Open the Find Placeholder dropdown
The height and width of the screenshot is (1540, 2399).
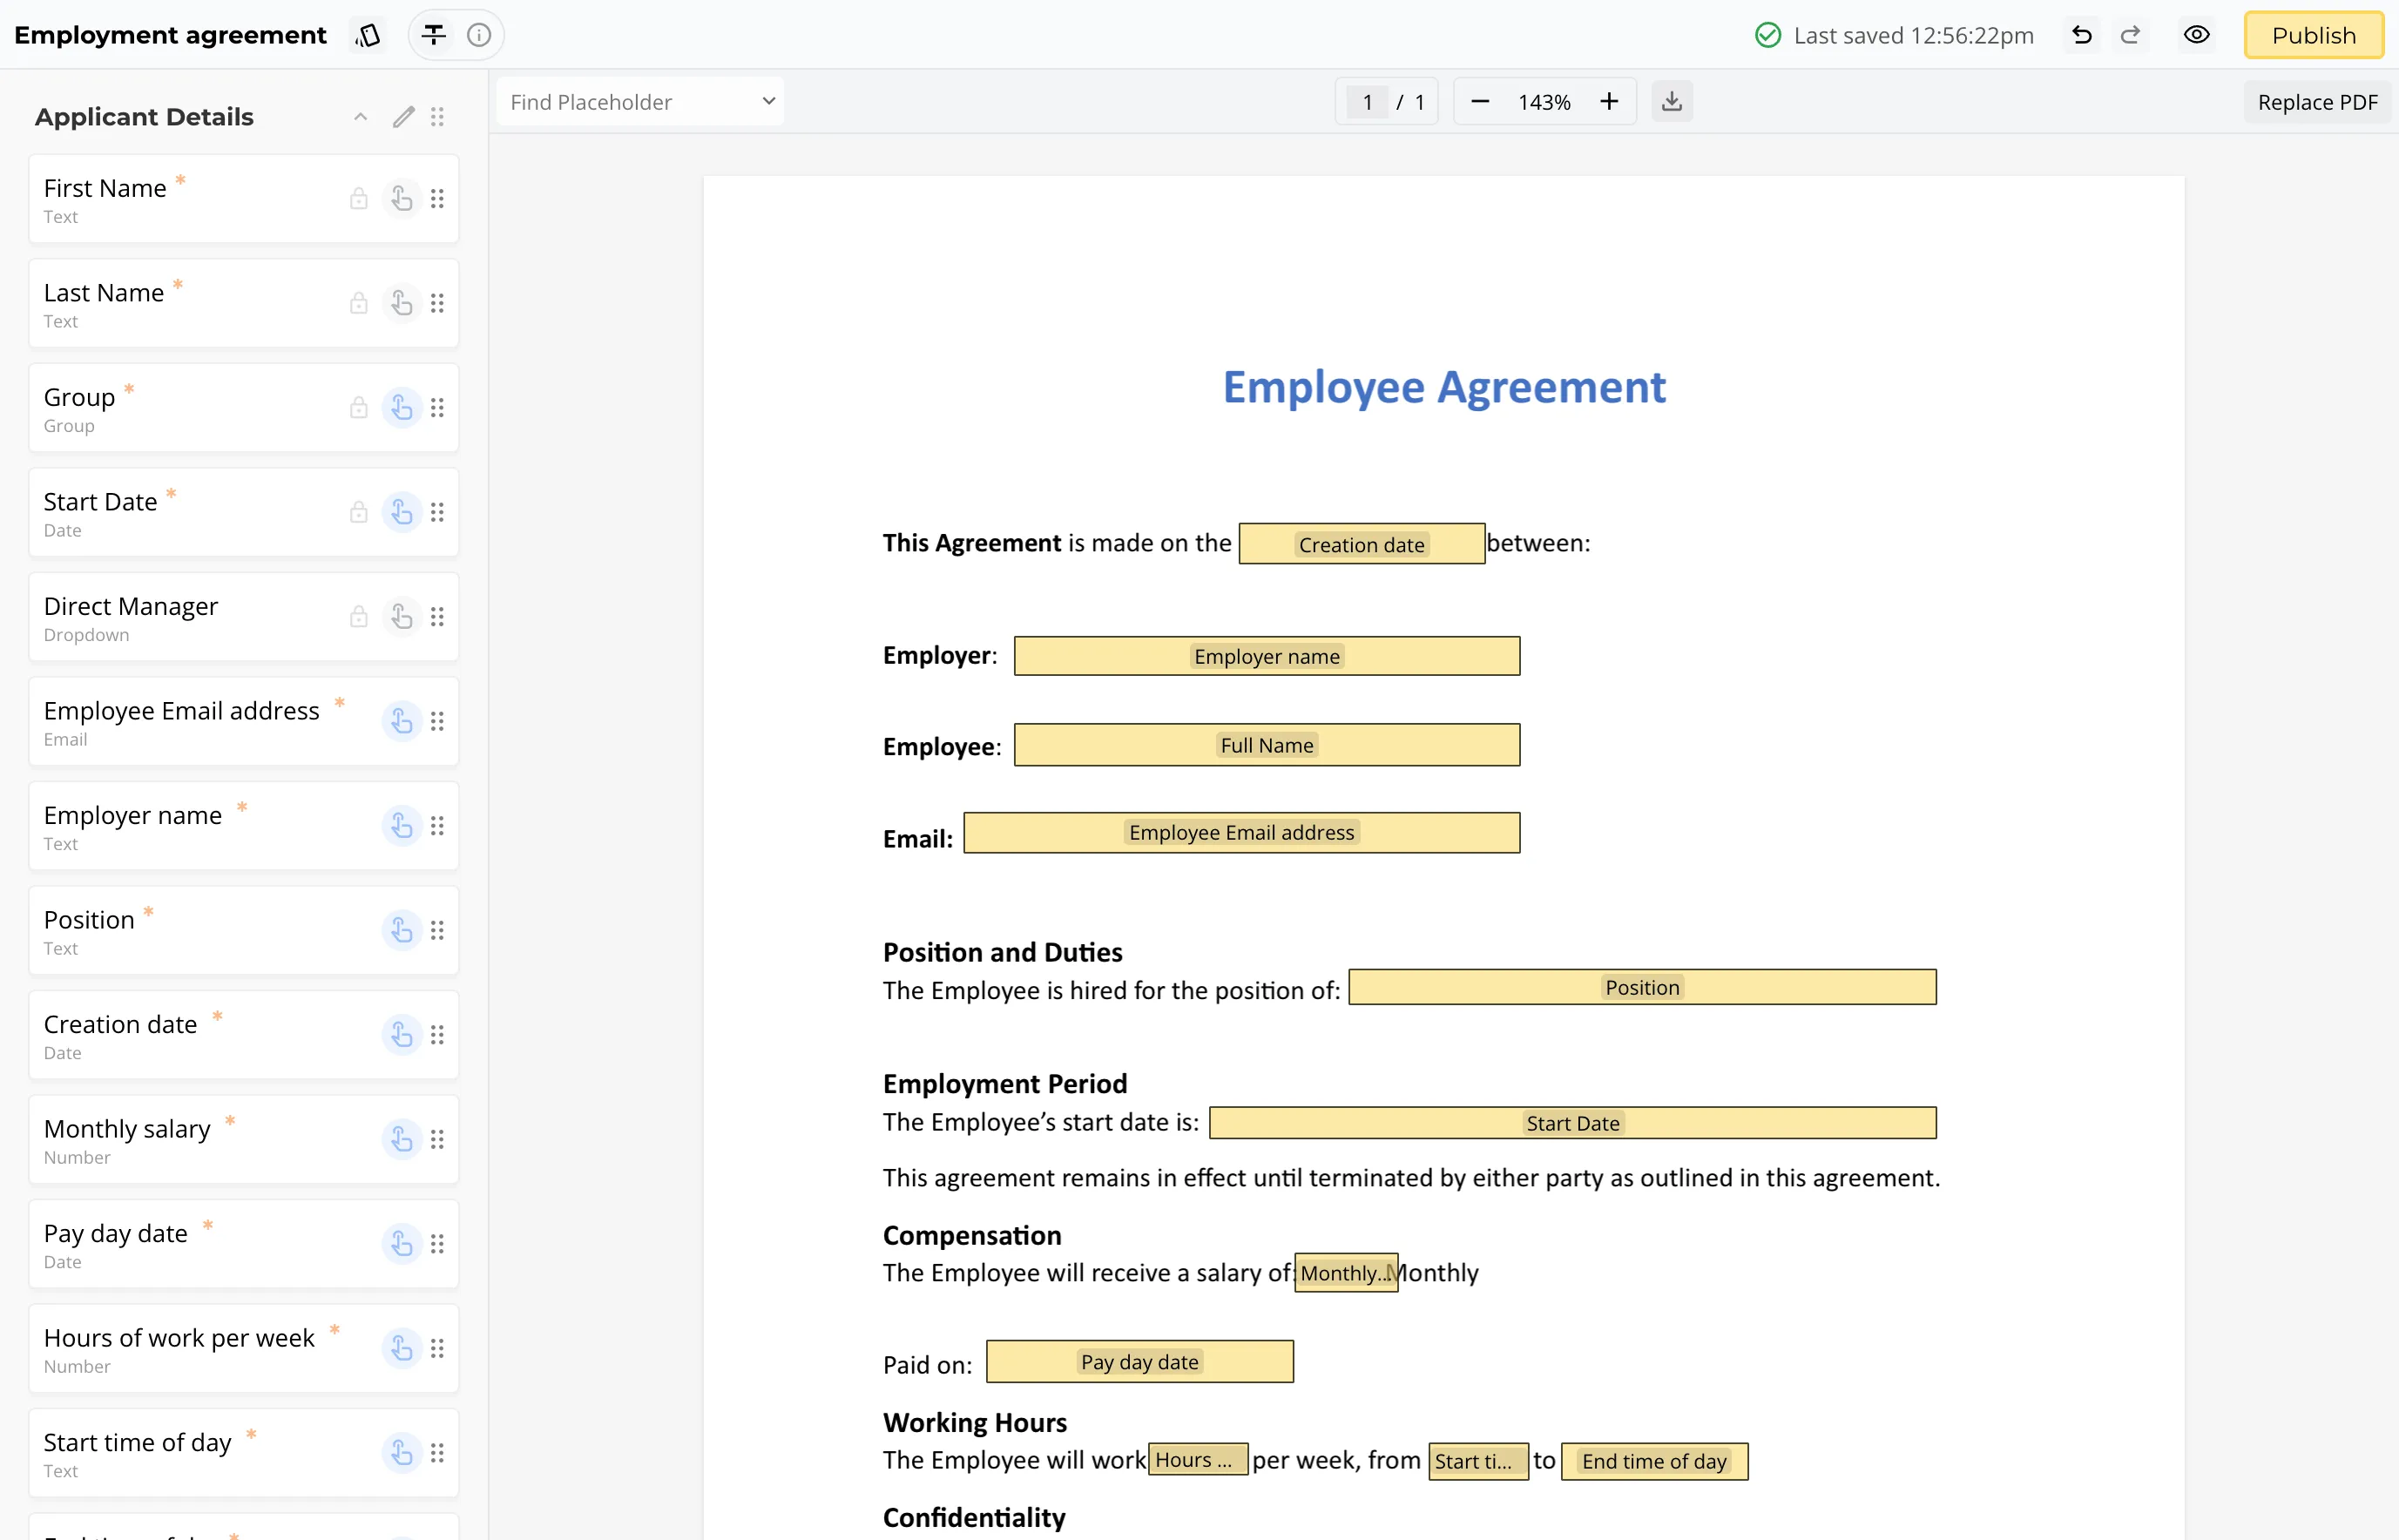tap(641, 102)
